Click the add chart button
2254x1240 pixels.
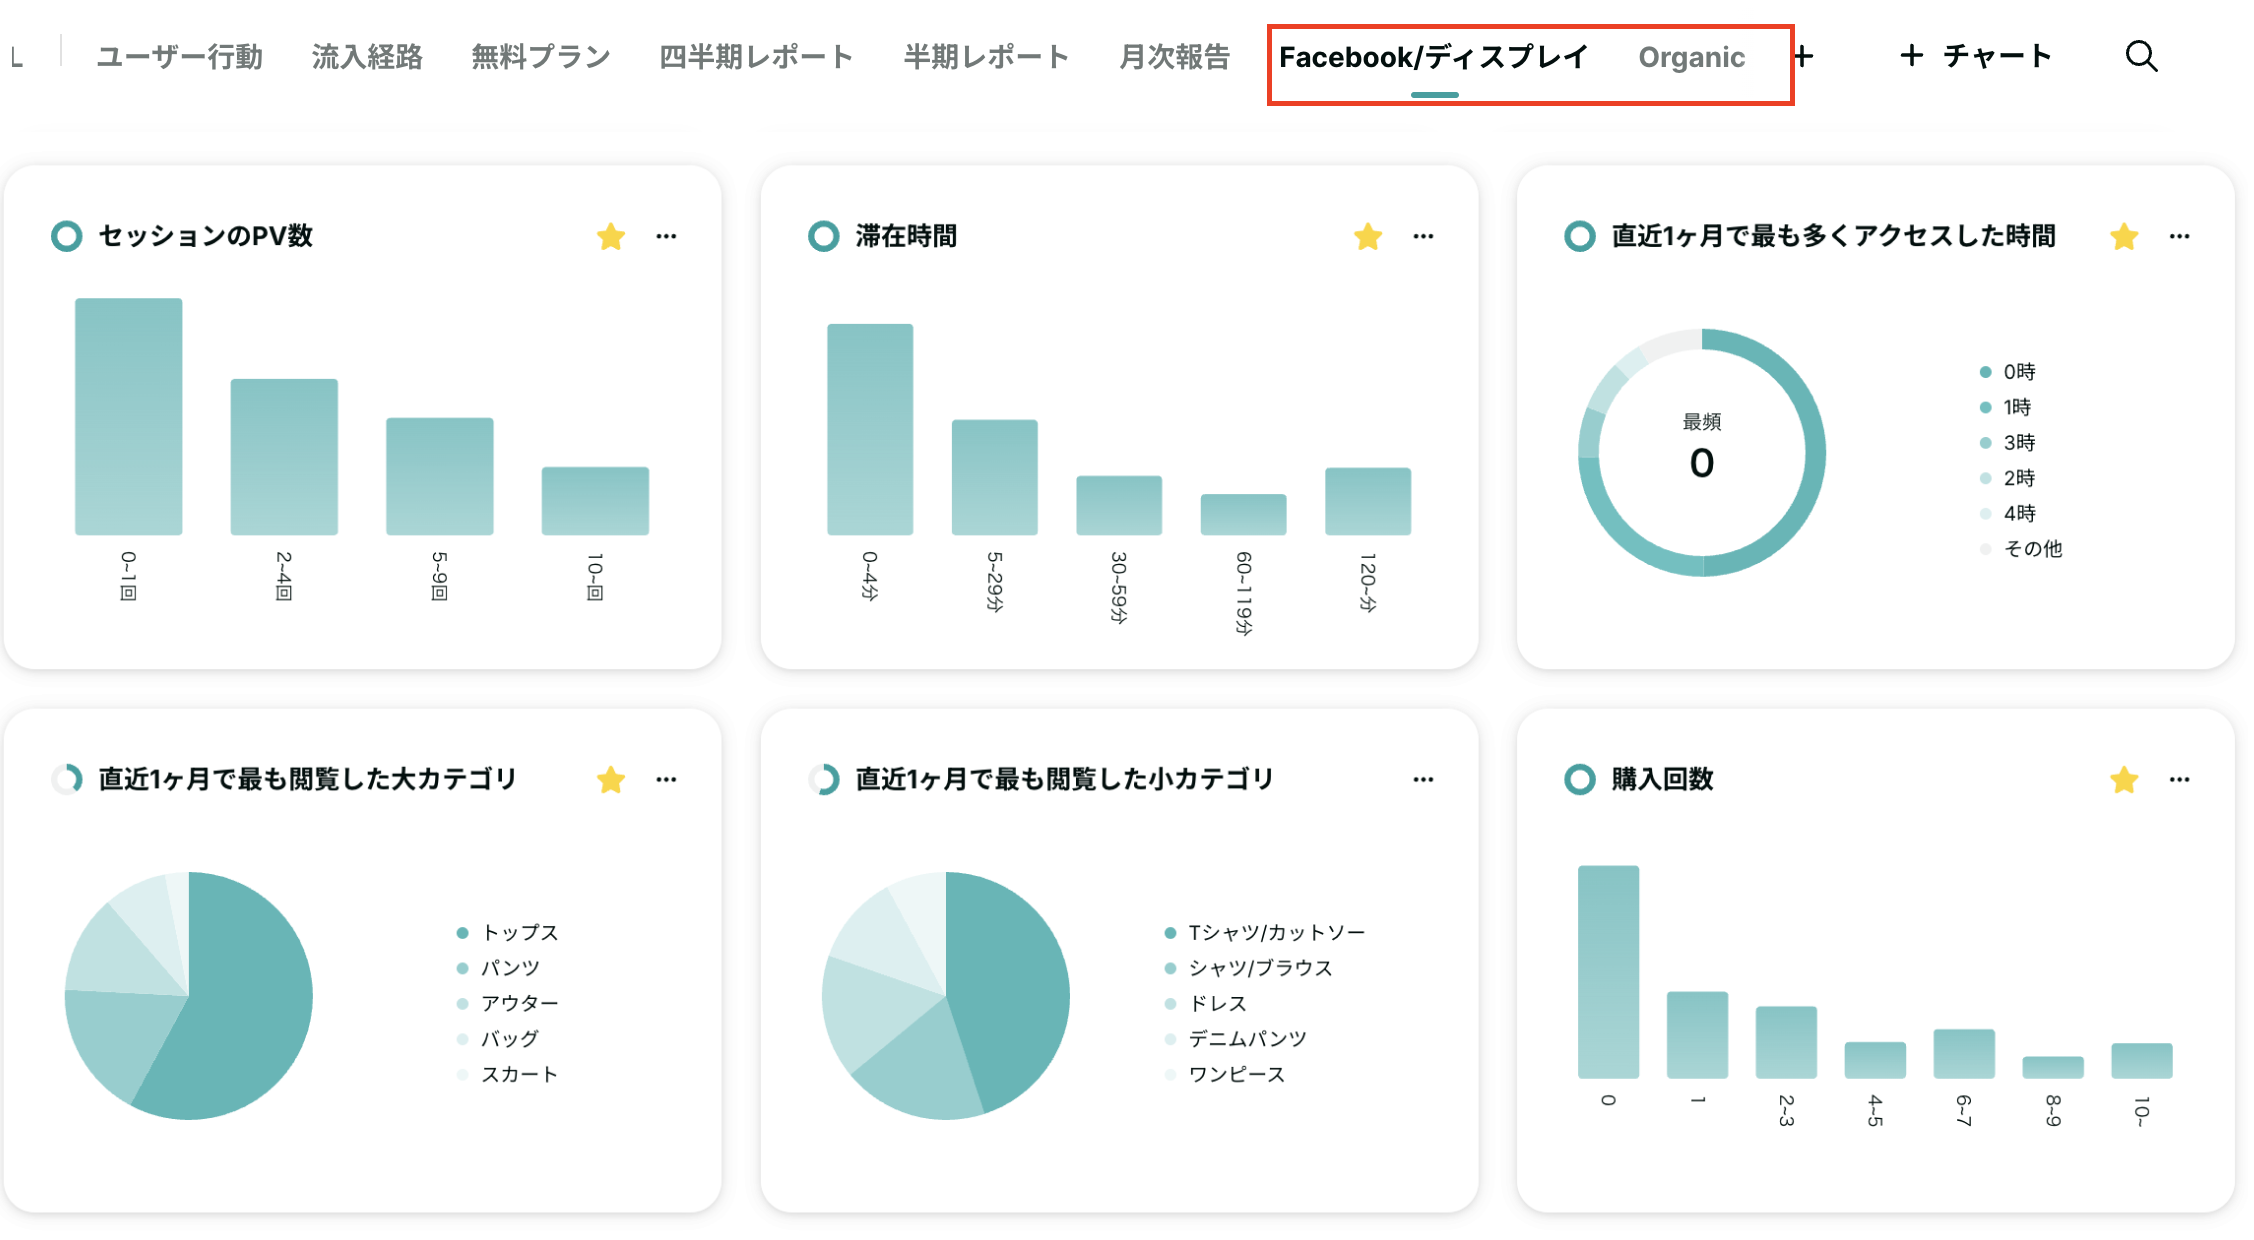(x=1975, y=56)
